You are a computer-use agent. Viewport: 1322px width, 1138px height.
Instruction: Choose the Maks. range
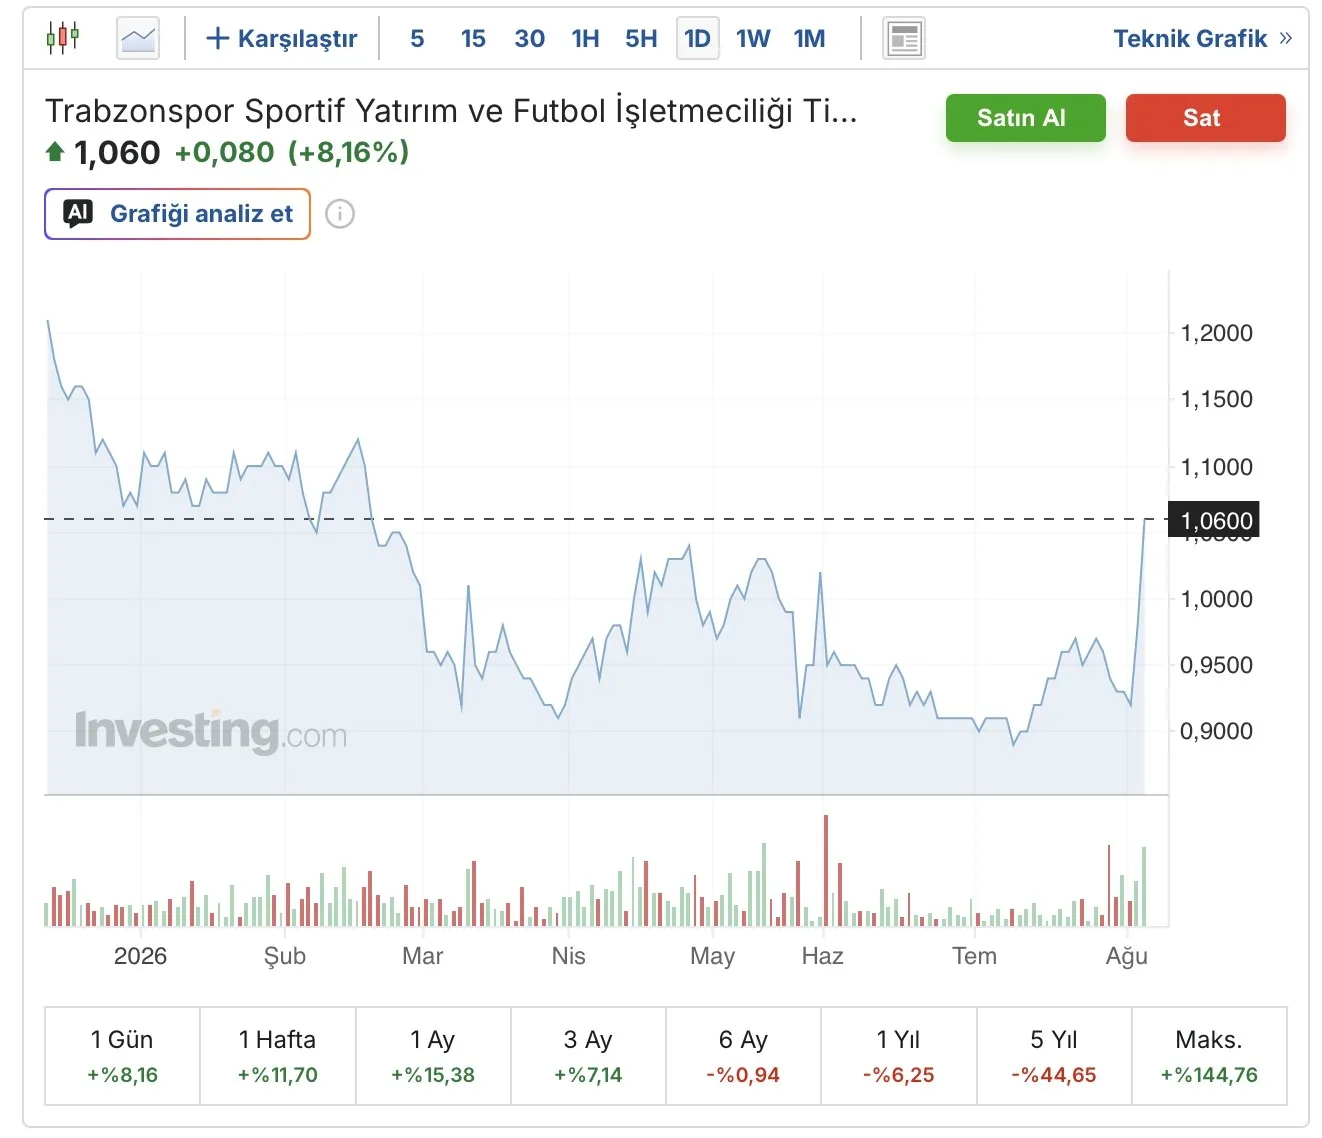(1209, 1056)
